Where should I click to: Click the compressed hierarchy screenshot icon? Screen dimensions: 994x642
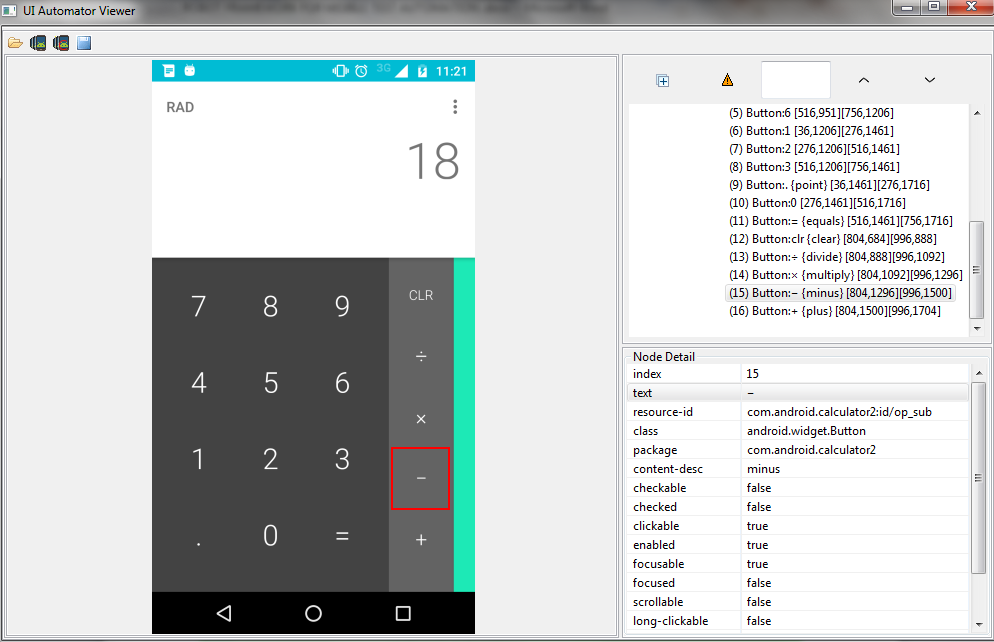(x=61, y=43)
